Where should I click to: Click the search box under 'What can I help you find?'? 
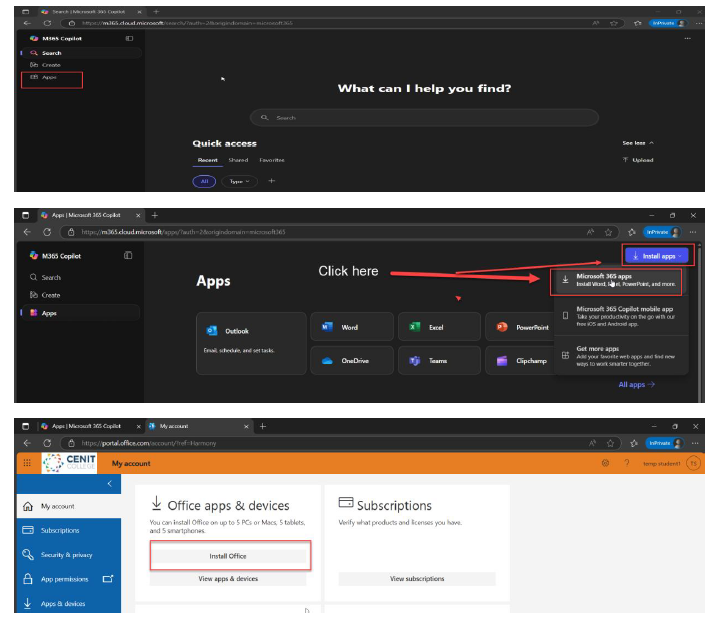(x=424, y=118)
